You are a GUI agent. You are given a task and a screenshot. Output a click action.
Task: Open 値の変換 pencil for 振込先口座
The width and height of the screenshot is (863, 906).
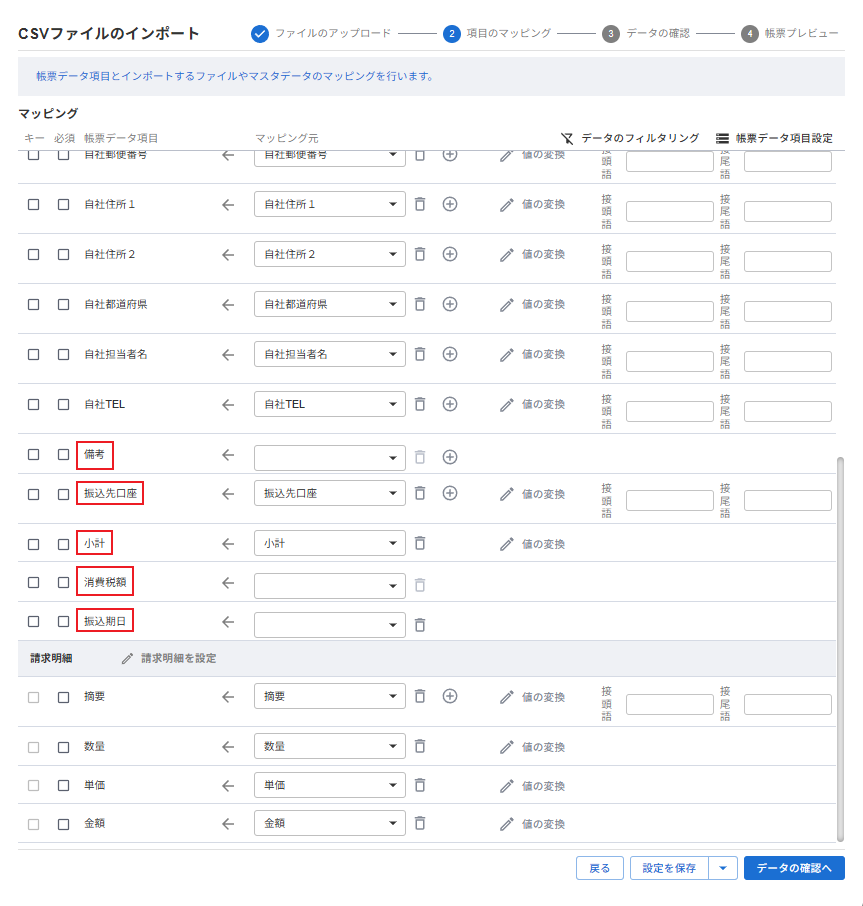507,494
